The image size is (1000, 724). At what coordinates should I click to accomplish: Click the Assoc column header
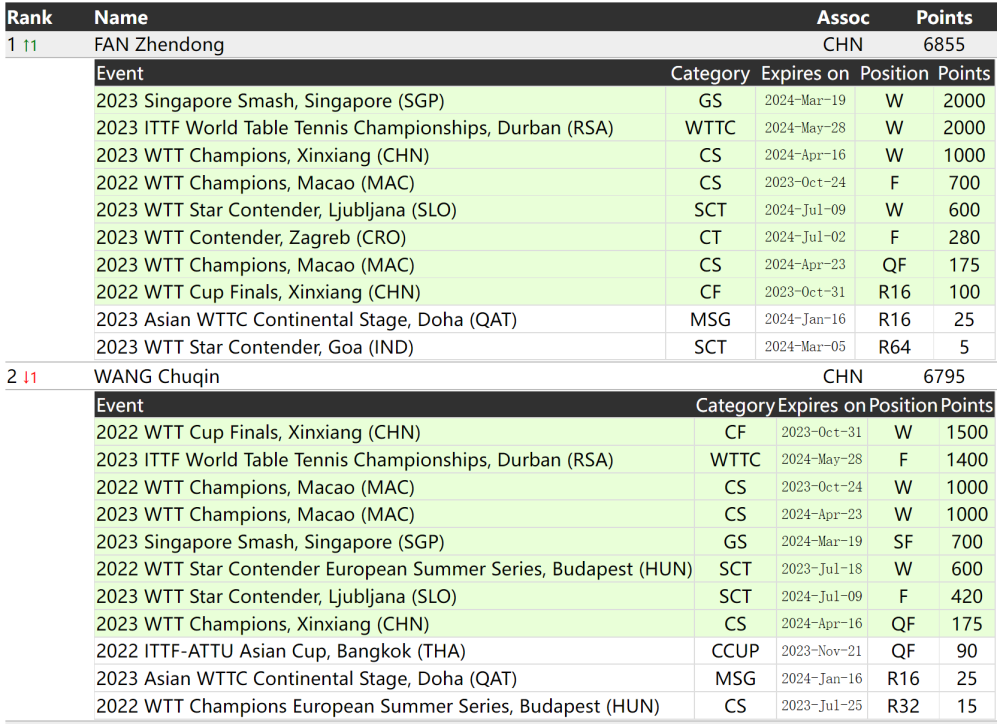coord(843,17)
